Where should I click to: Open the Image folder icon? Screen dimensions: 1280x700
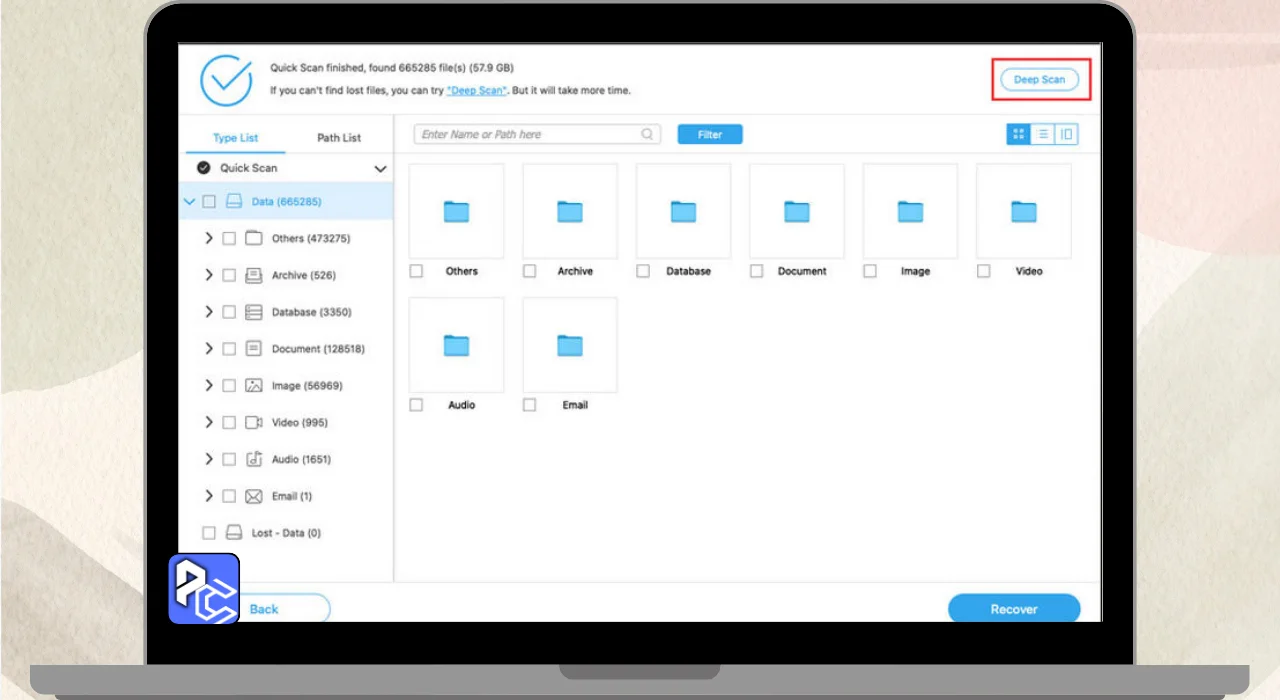click(910, 211)
